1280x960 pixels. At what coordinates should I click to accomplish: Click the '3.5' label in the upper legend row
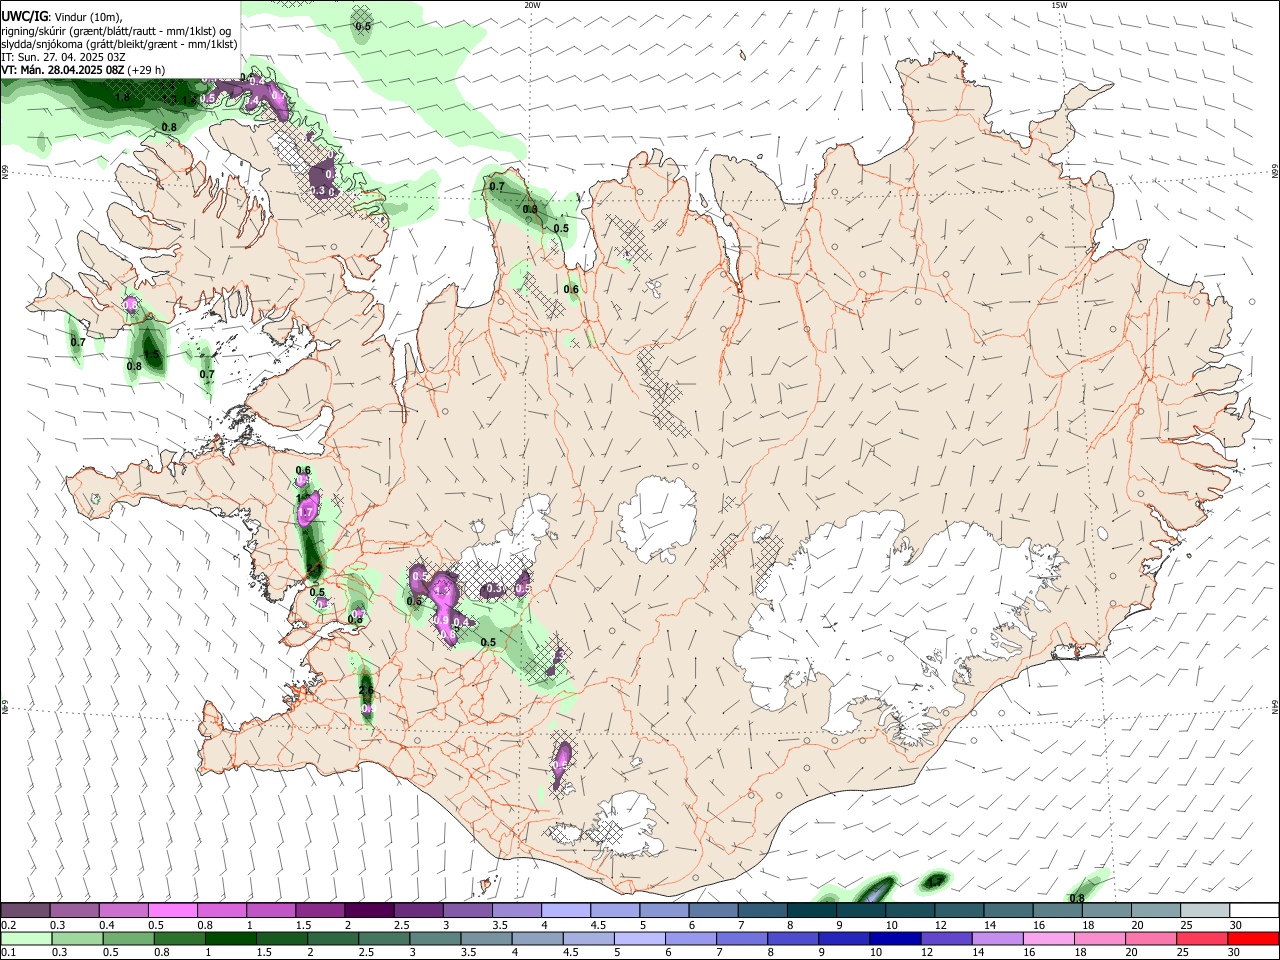pyautogui.click(x=499, y=925)
